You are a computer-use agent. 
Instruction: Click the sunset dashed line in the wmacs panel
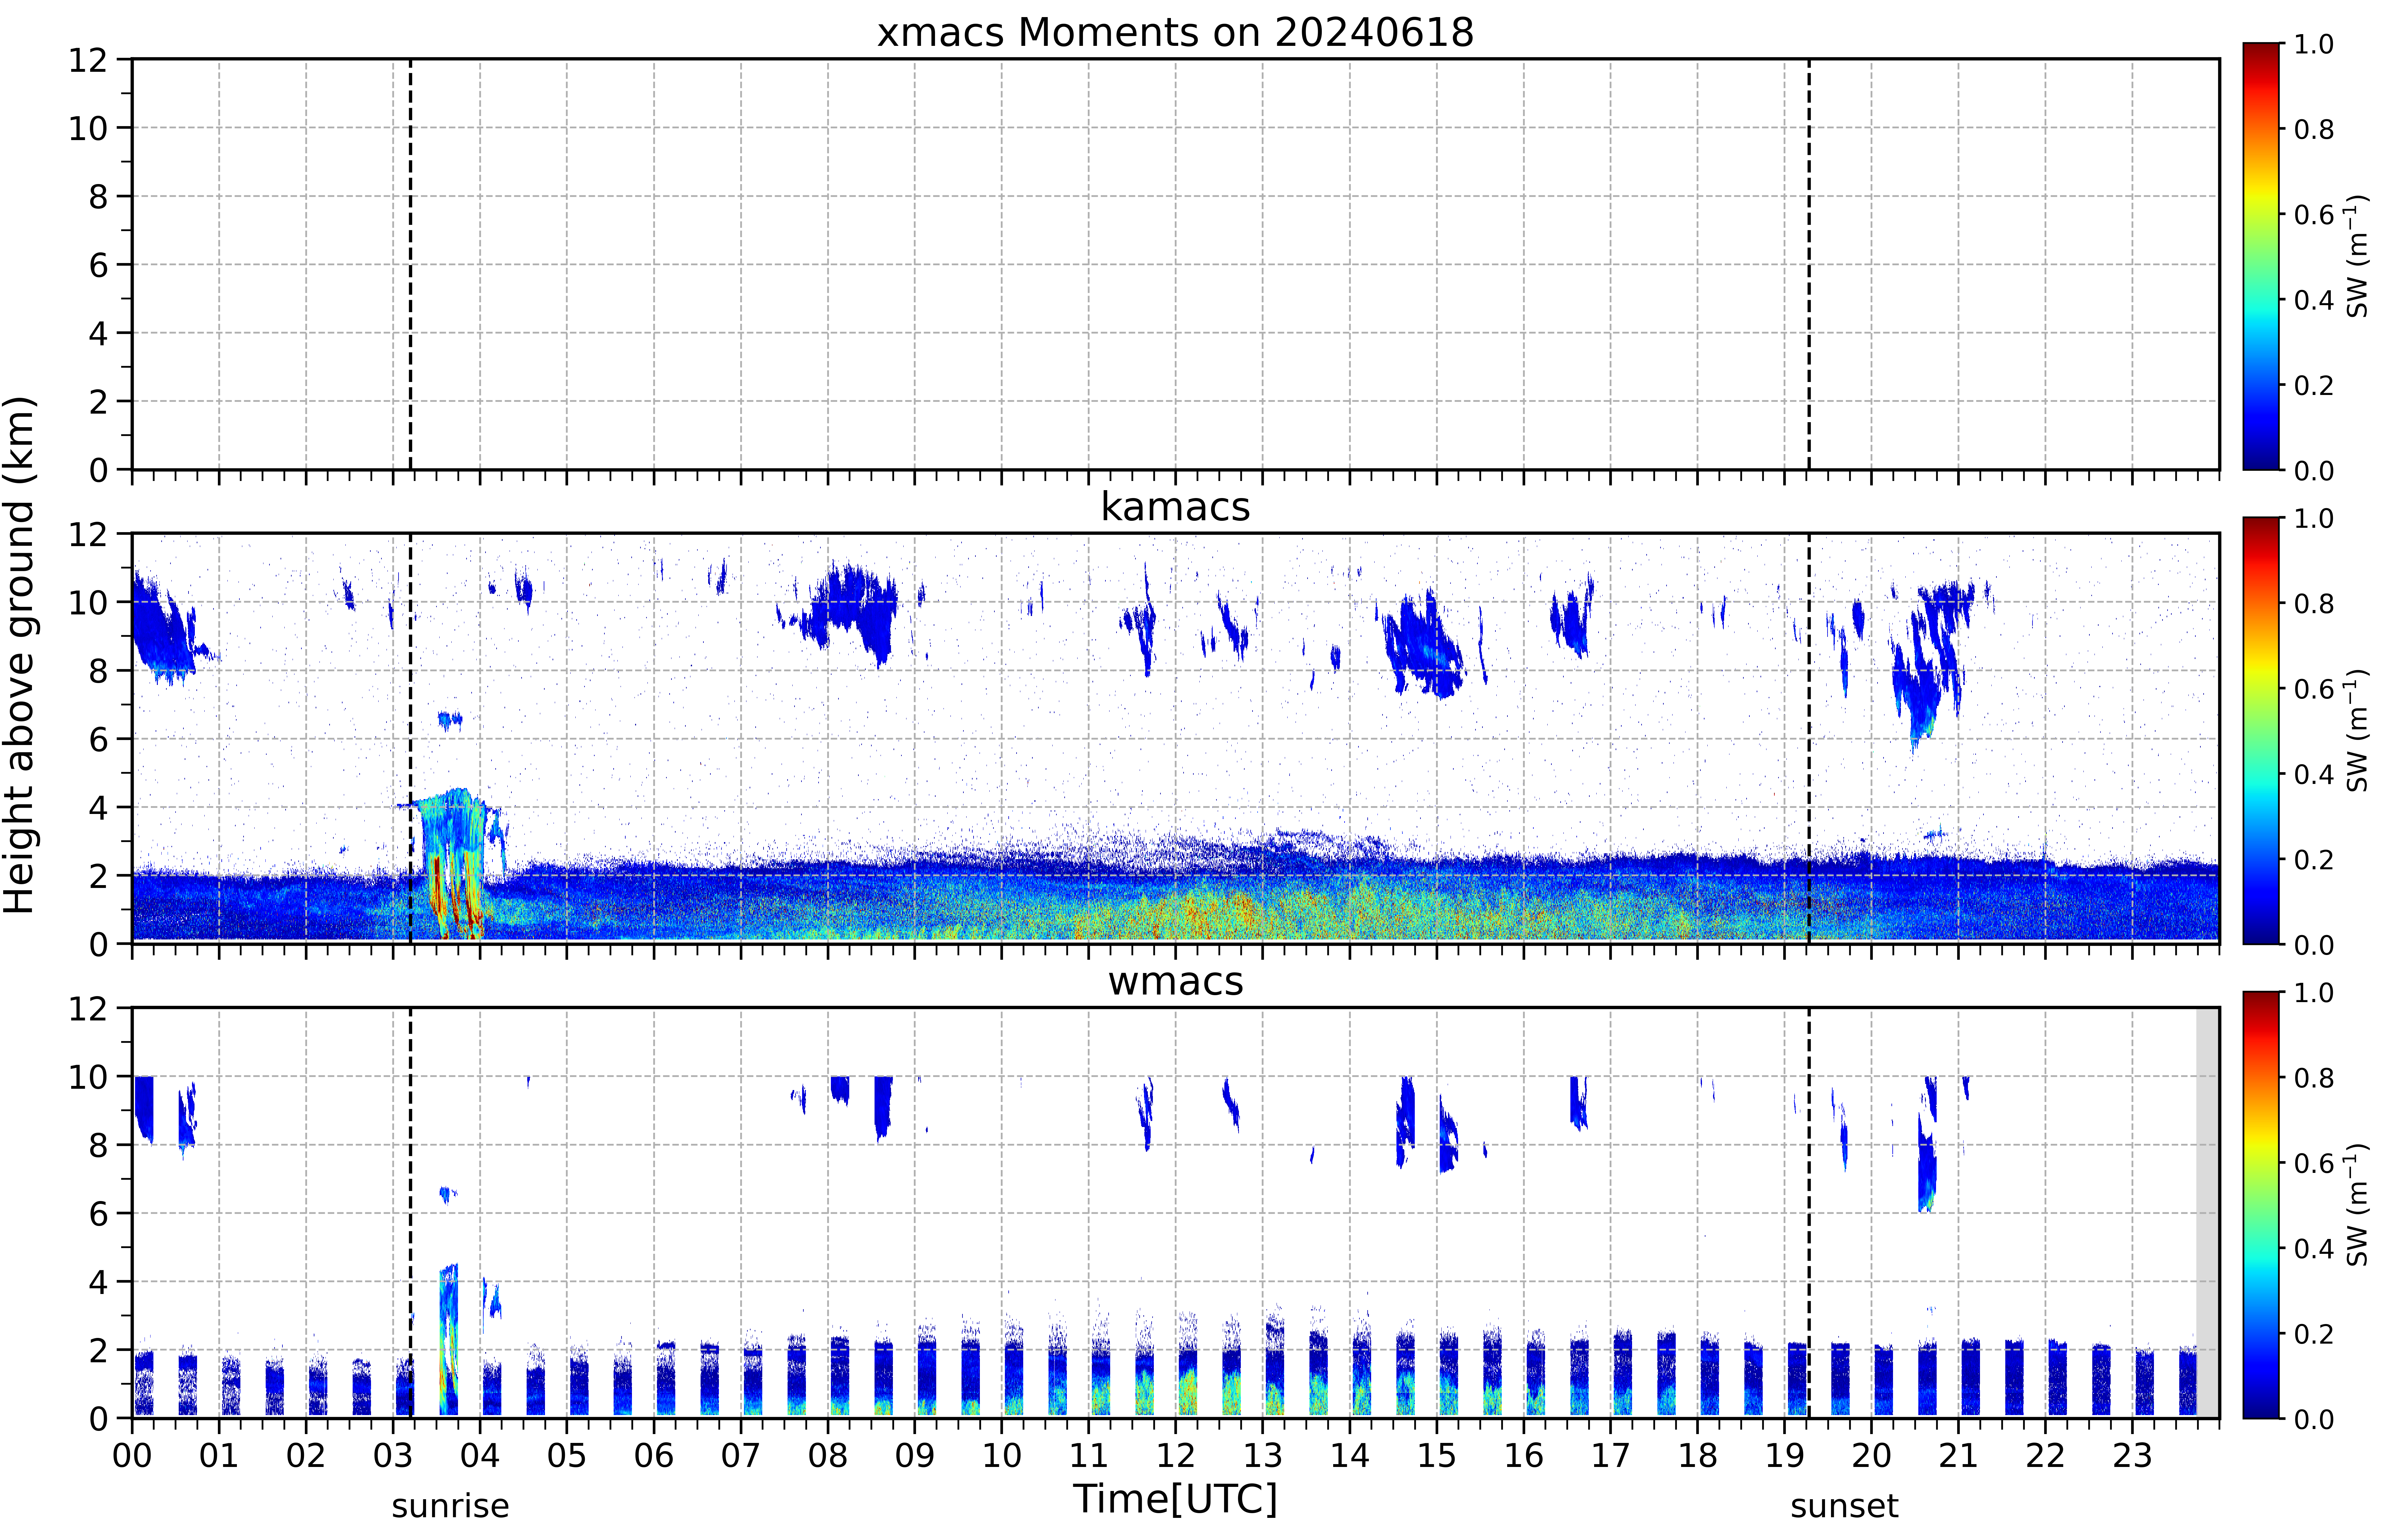1809,1213
